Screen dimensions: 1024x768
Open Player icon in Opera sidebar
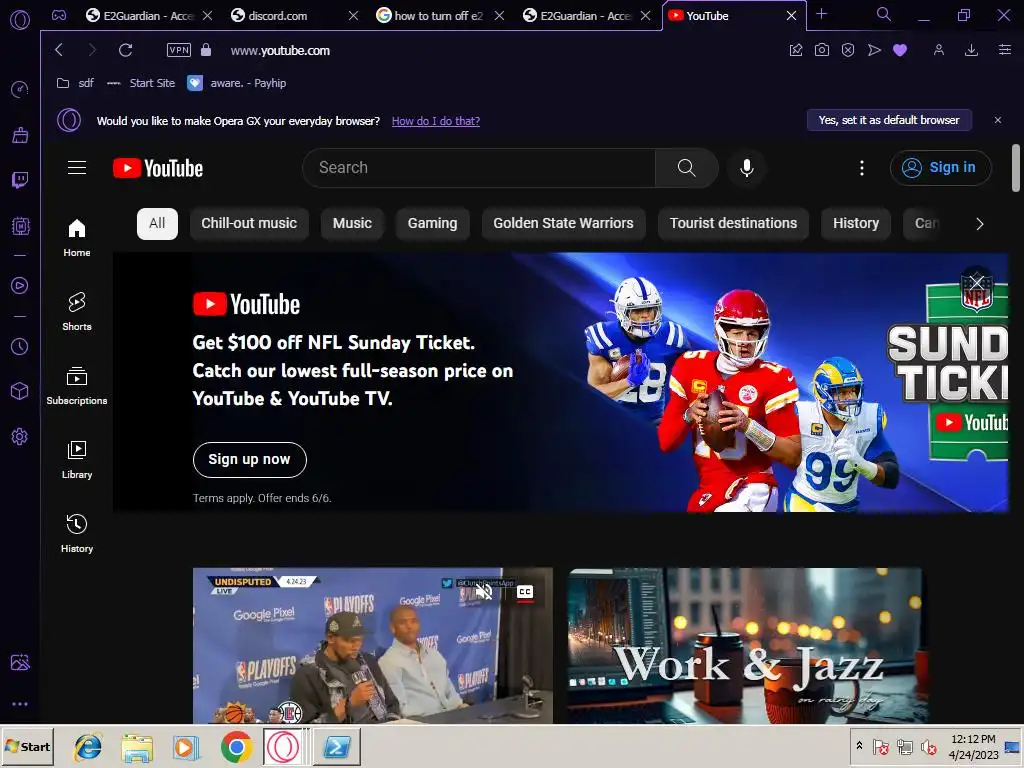click(20, 285)
